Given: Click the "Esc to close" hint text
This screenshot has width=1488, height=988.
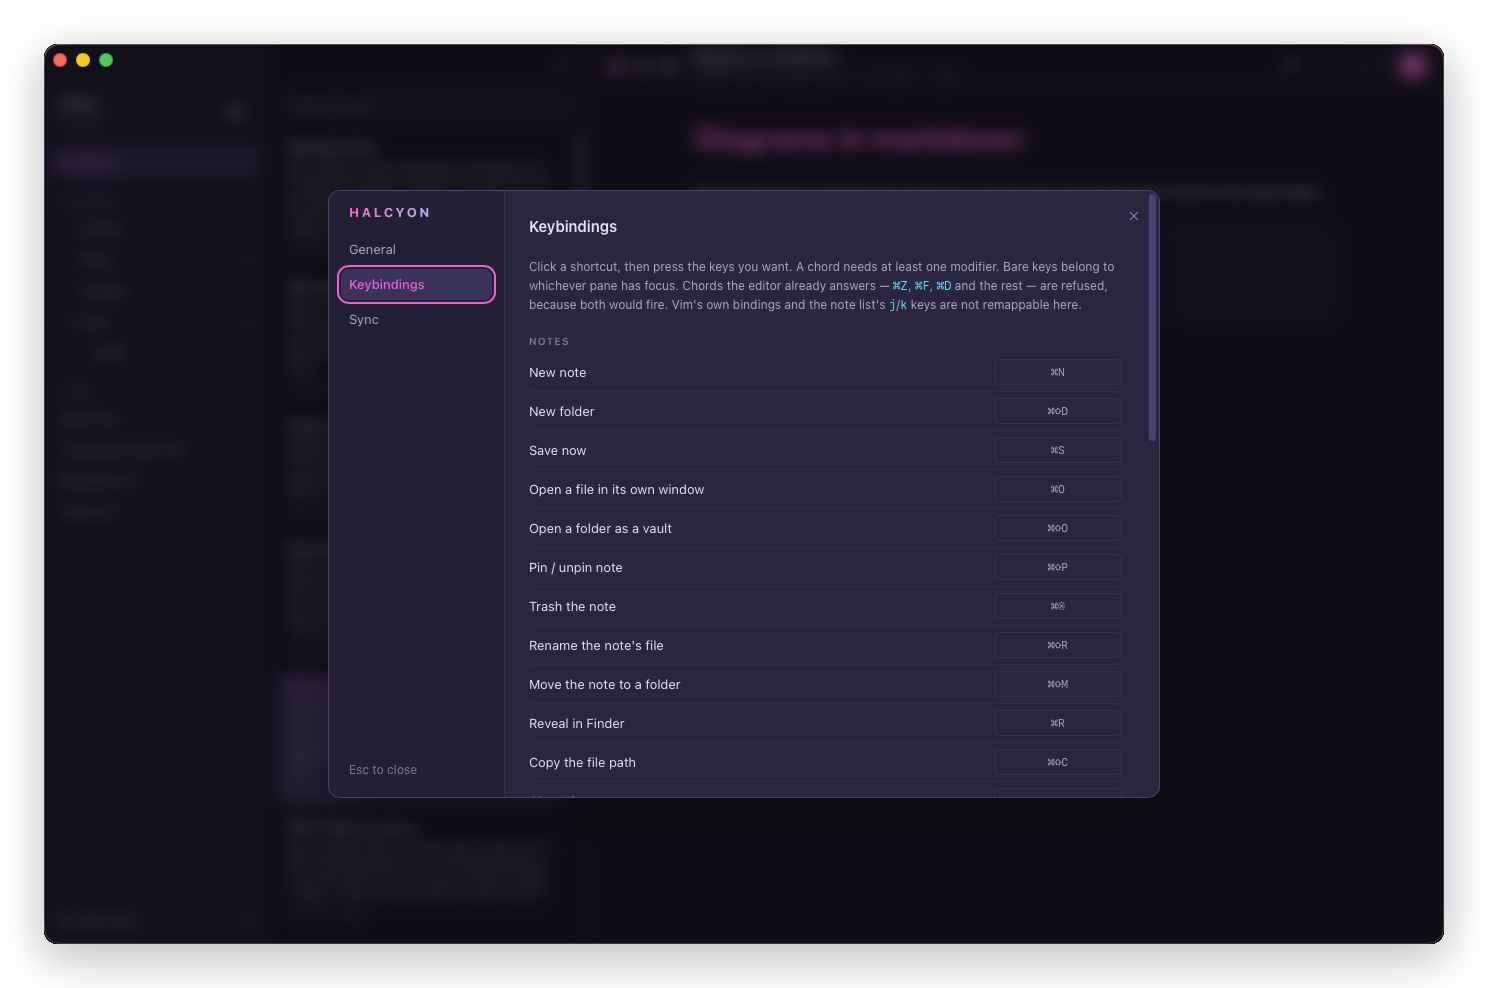Looking at the screenshot, I should coord(383,770).
